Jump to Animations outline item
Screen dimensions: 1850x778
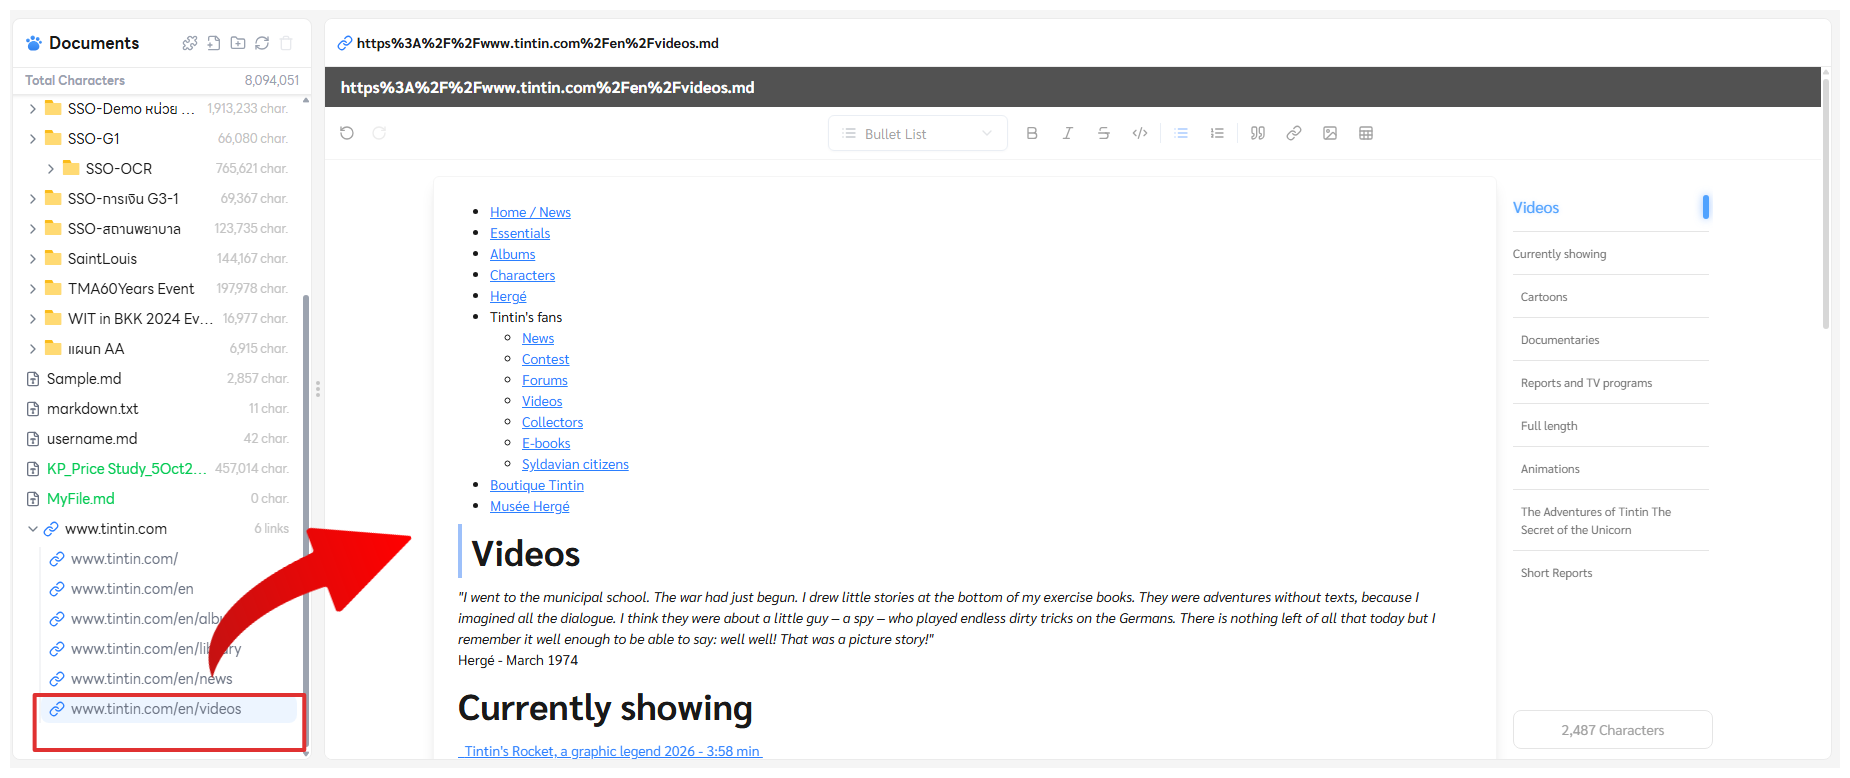point(1550,469)
